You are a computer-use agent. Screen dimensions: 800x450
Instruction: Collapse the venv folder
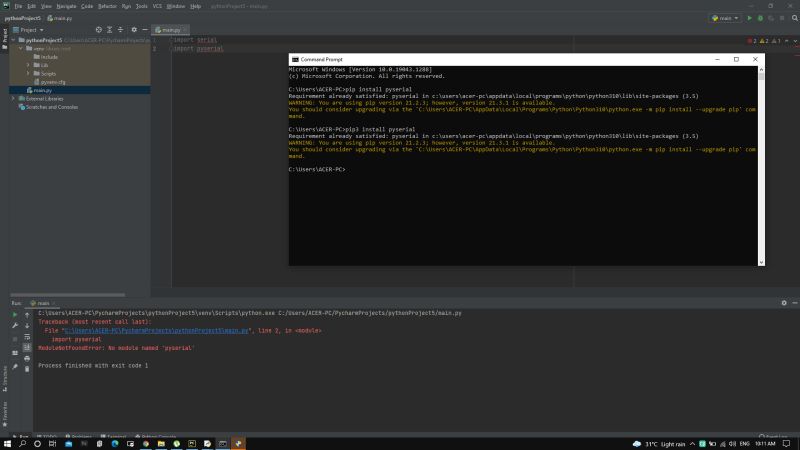click(21, 48)
